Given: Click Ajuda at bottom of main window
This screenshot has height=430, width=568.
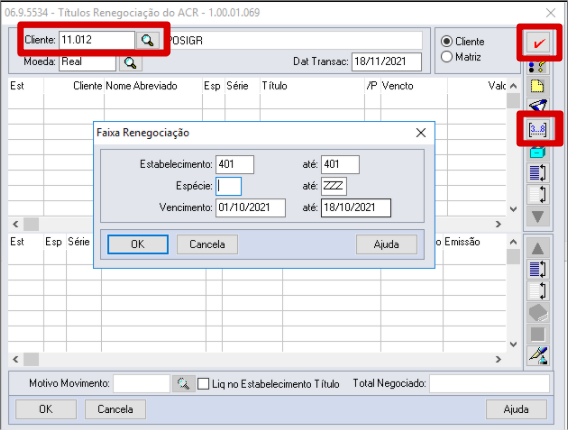Looking at the screenshot, I should pyautogui.click(x=516, y=409).
